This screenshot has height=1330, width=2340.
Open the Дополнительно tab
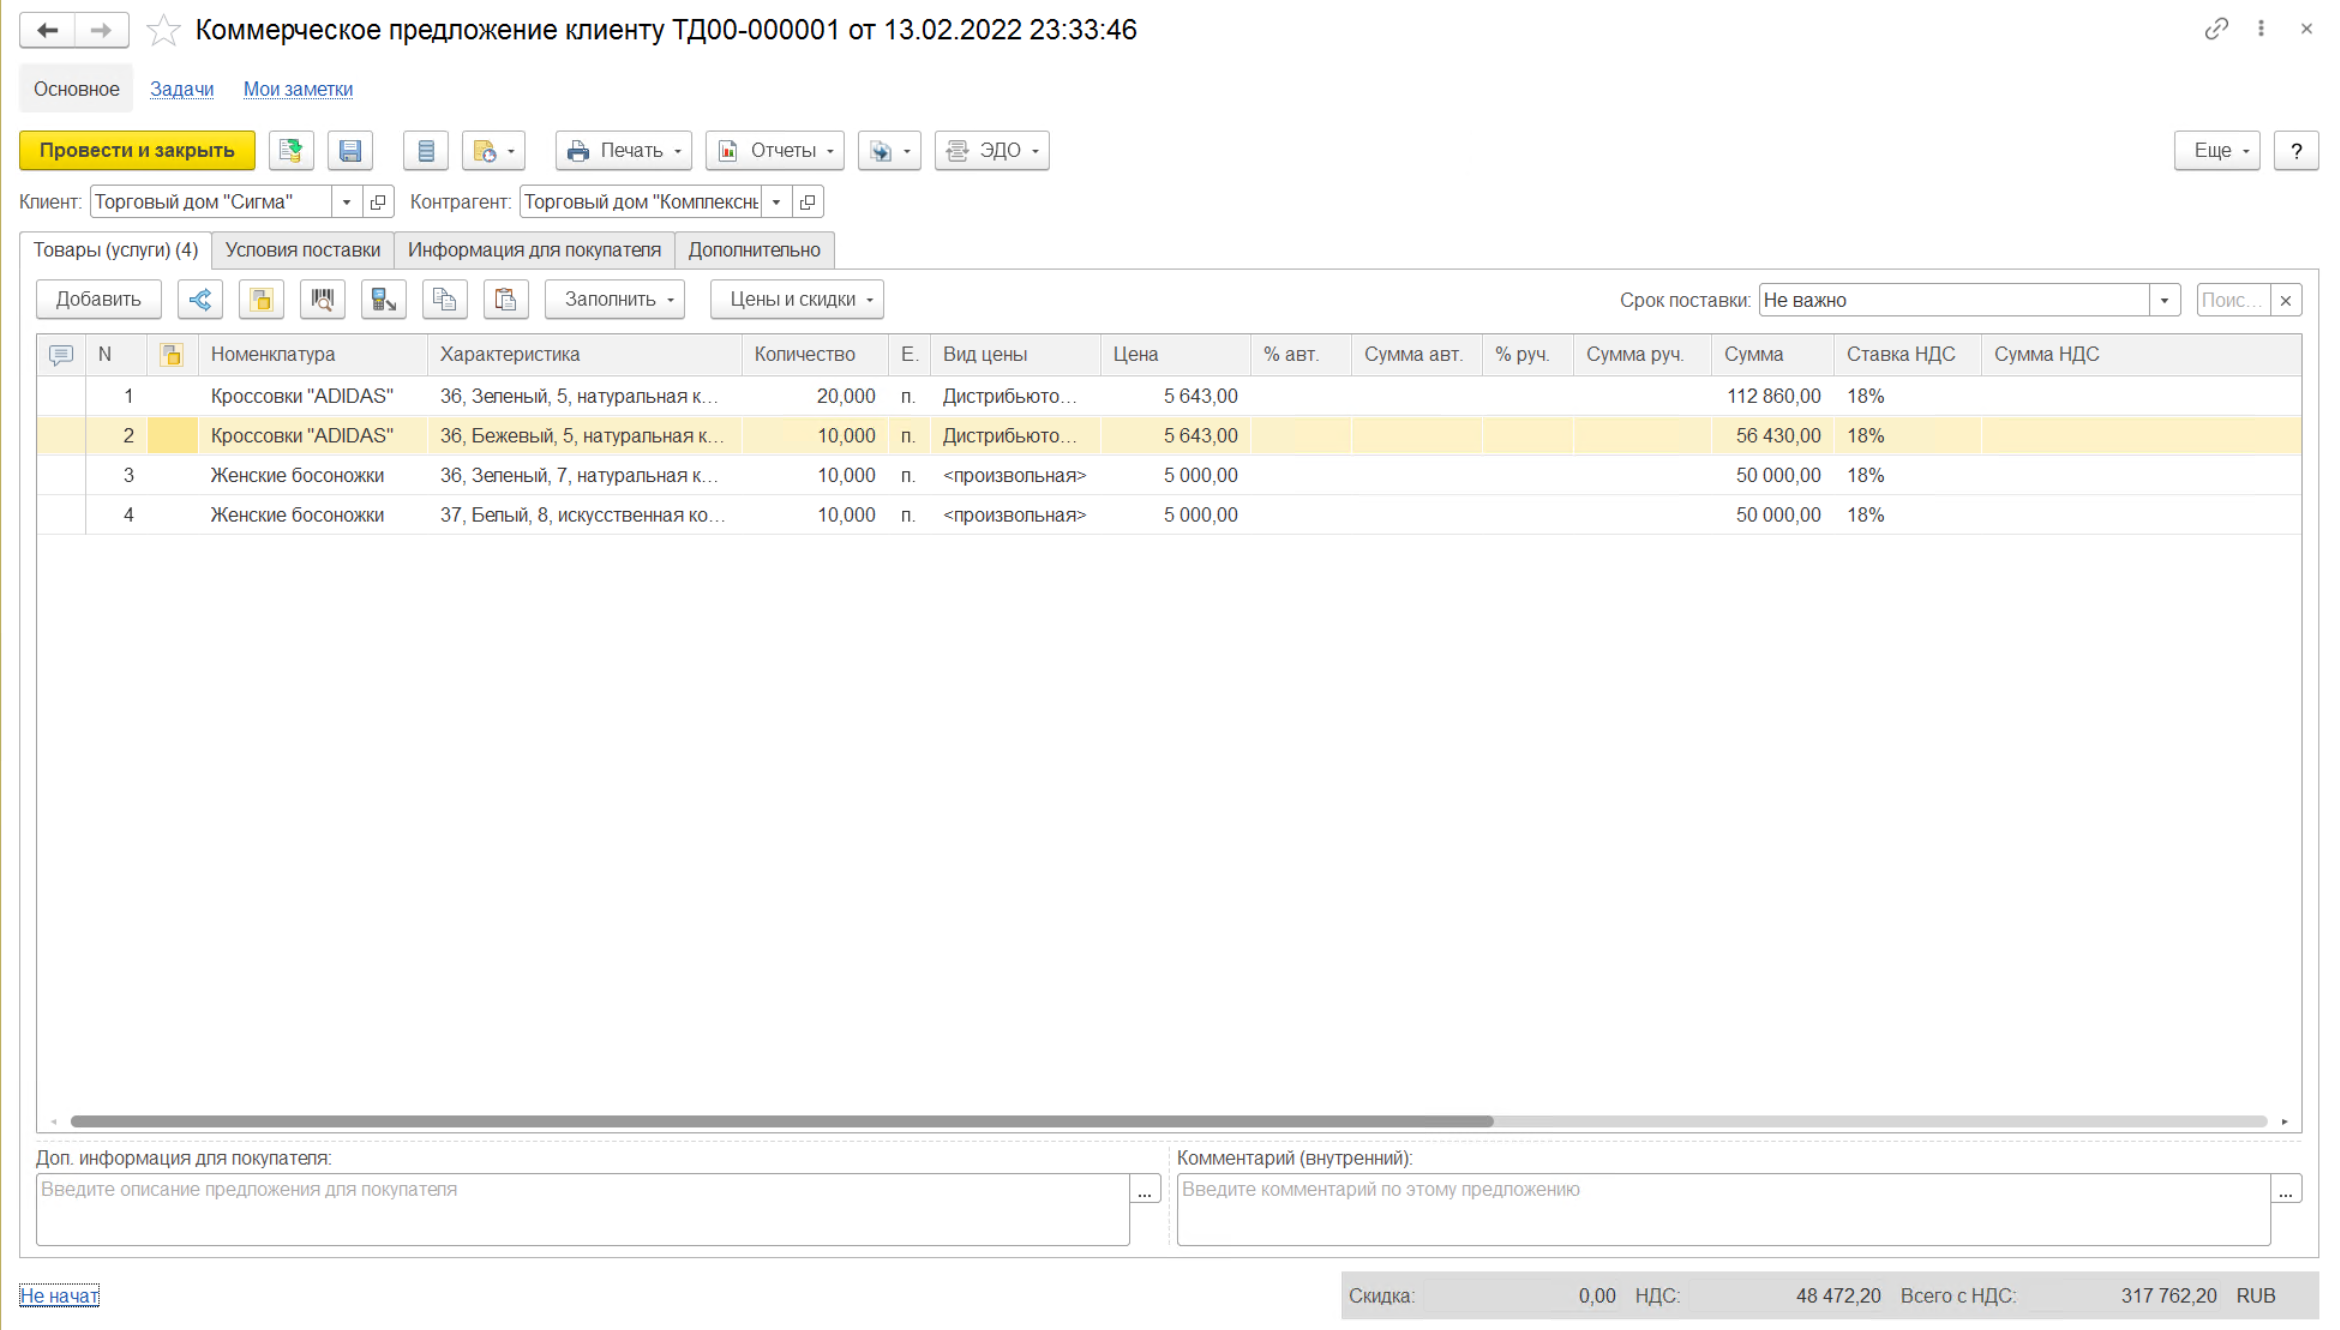point(753,250)
